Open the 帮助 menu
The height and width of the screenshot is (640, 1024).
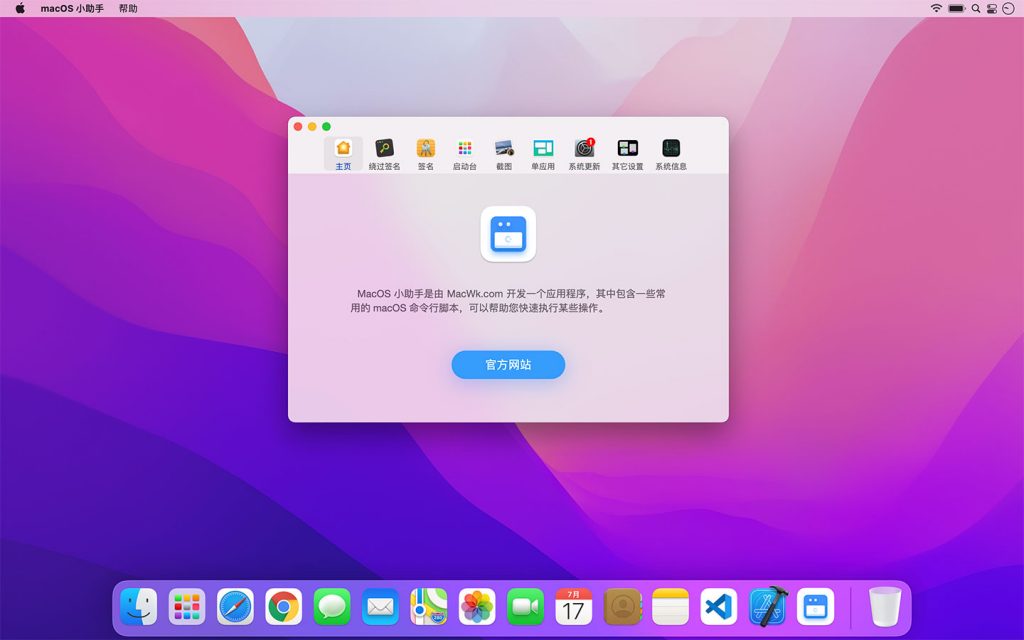pos(128,8)
